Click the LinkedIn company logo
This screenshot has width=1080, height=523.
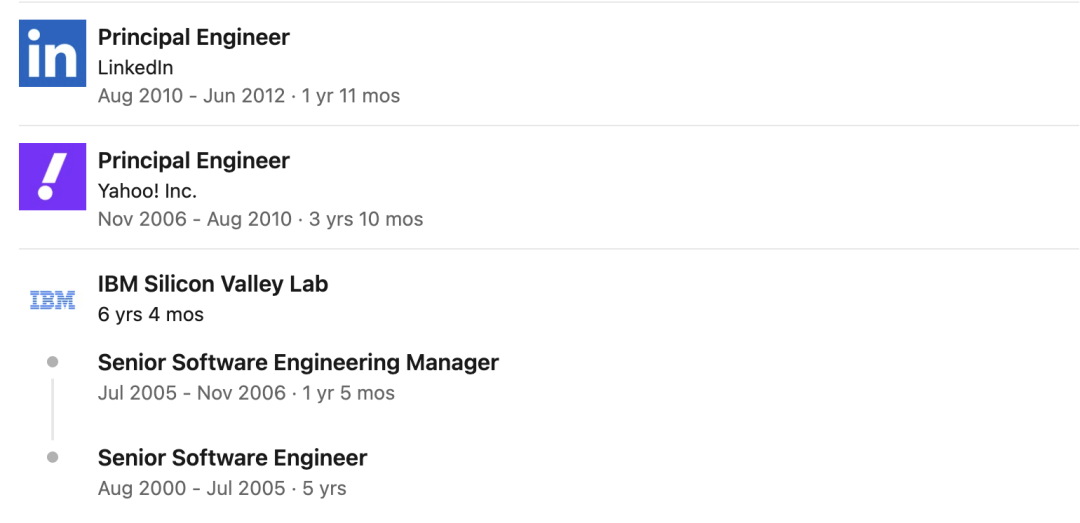pos(52,53)
